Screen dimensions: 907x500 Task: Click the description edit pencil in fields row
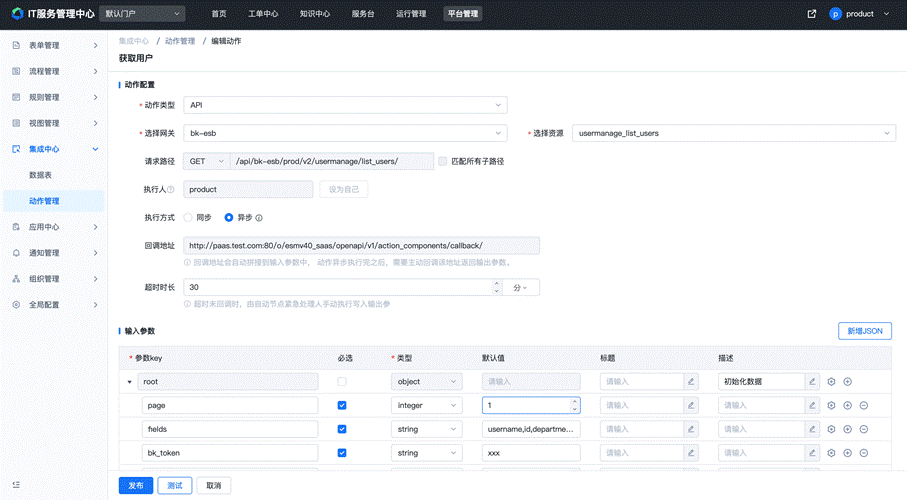click(812, 429)
